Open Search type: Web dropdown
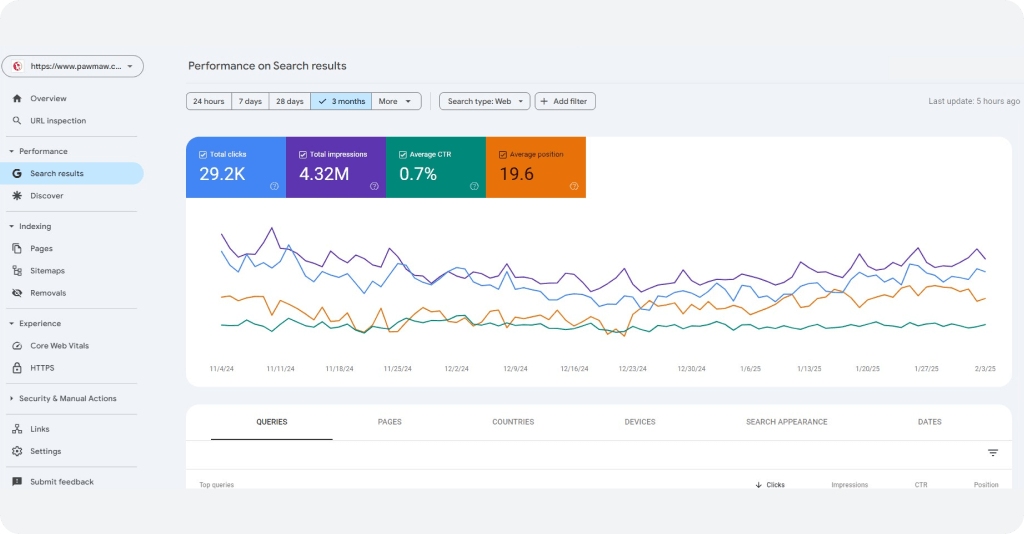The height and width of the screenshot is (534, 1024). 484,101
